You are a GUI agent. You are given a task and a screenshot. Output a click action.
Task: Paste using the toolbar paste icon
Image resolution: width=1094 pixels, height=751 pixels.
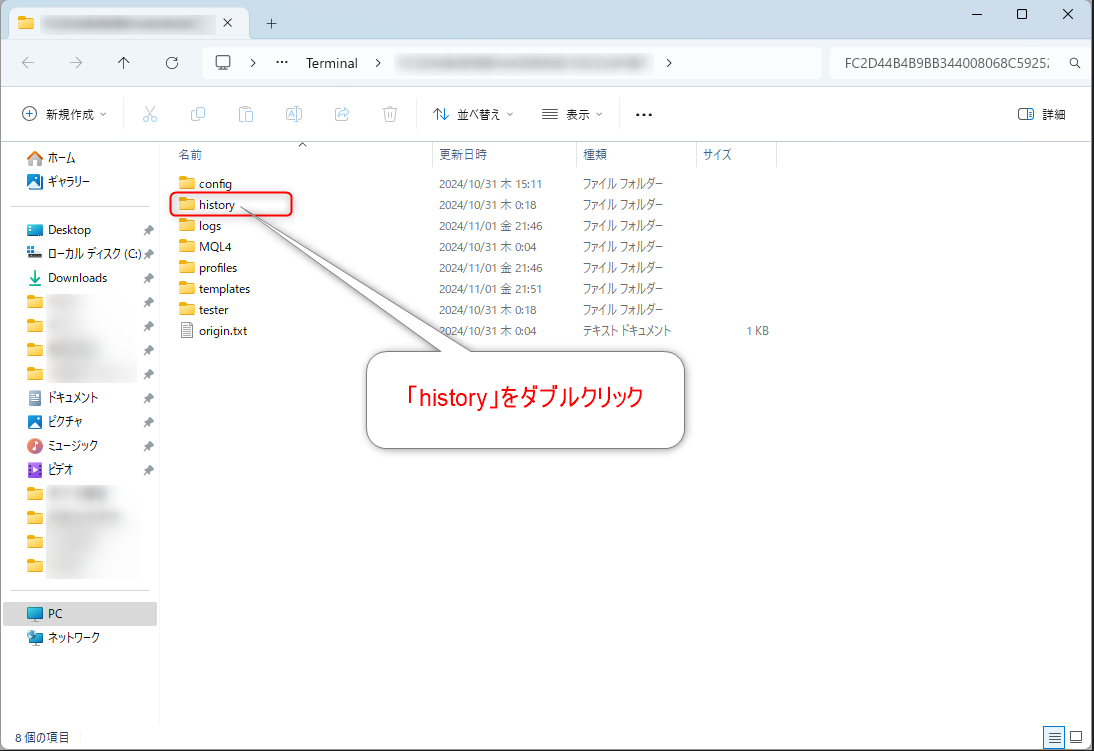[x=245, y=113]
